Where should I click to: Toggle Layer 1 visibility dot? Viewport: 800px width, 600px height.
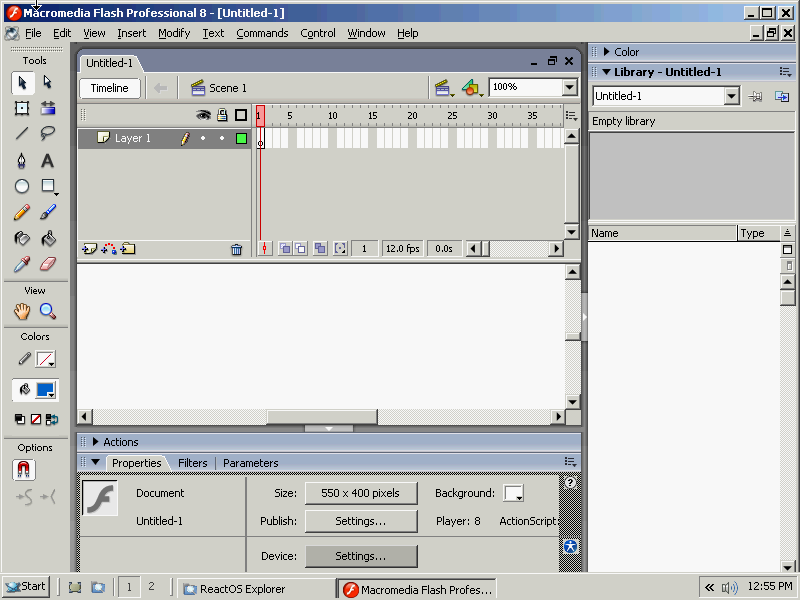pyautogui.click(x=203, y=138)
